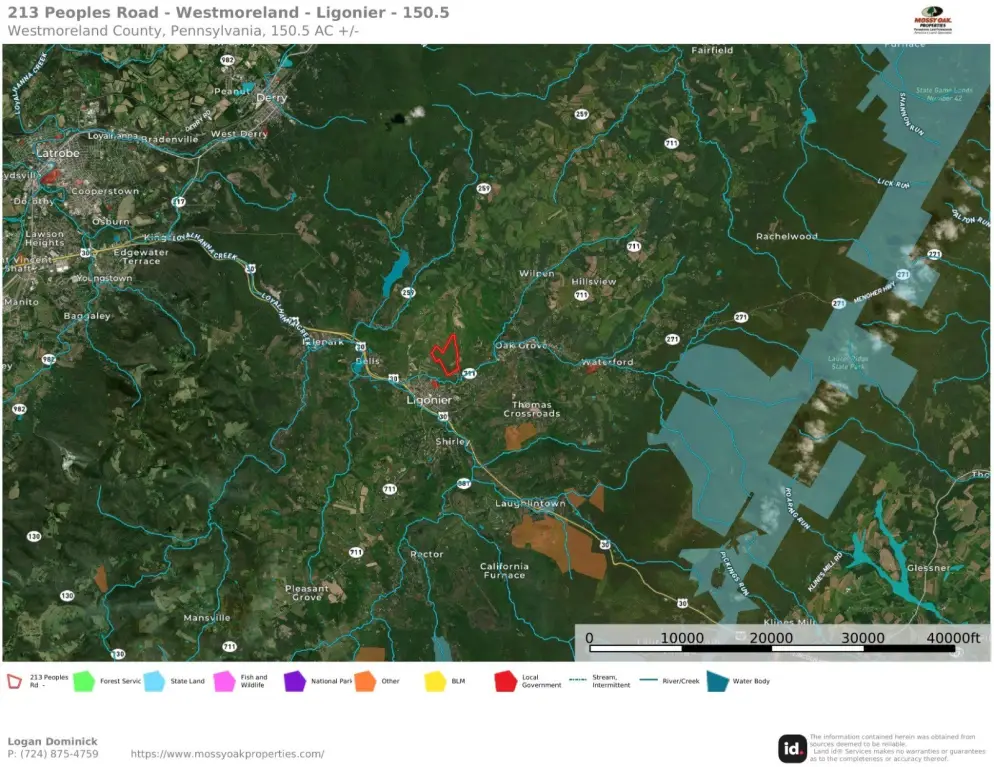The height and width of the screenshot is (767, 994).
Task: Click the large blue reservoir north of Ligonier
Action: click(x=396, y=273)
